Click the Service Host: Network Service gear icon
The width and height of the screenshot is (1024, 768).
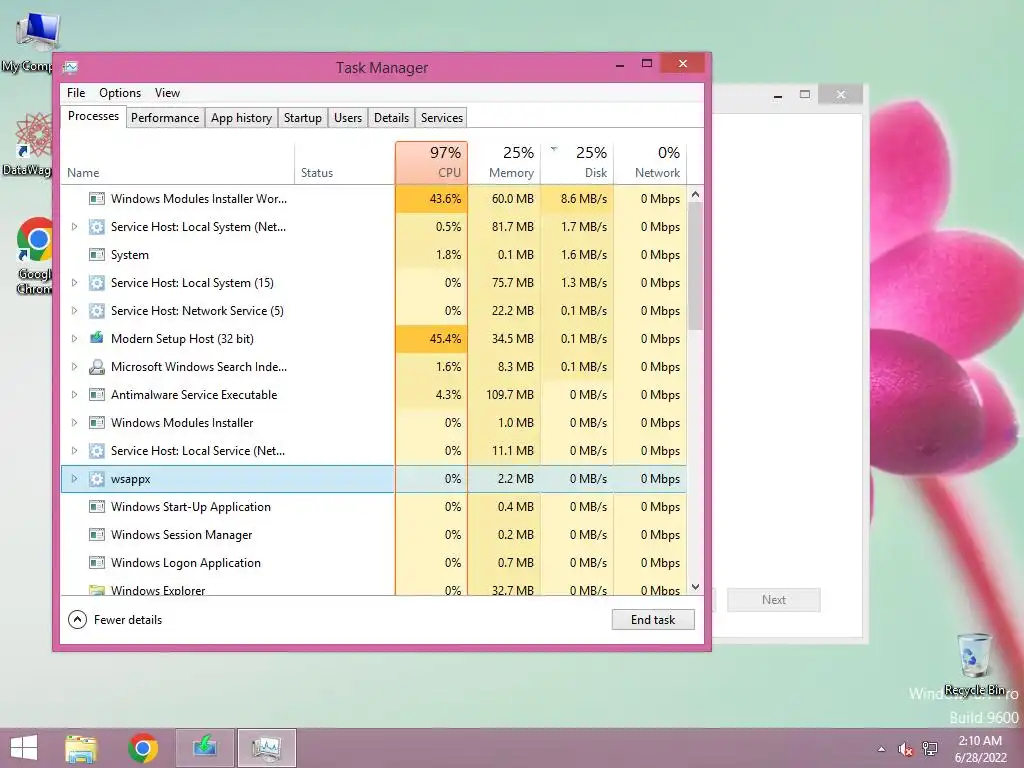[x=97, y=311]
